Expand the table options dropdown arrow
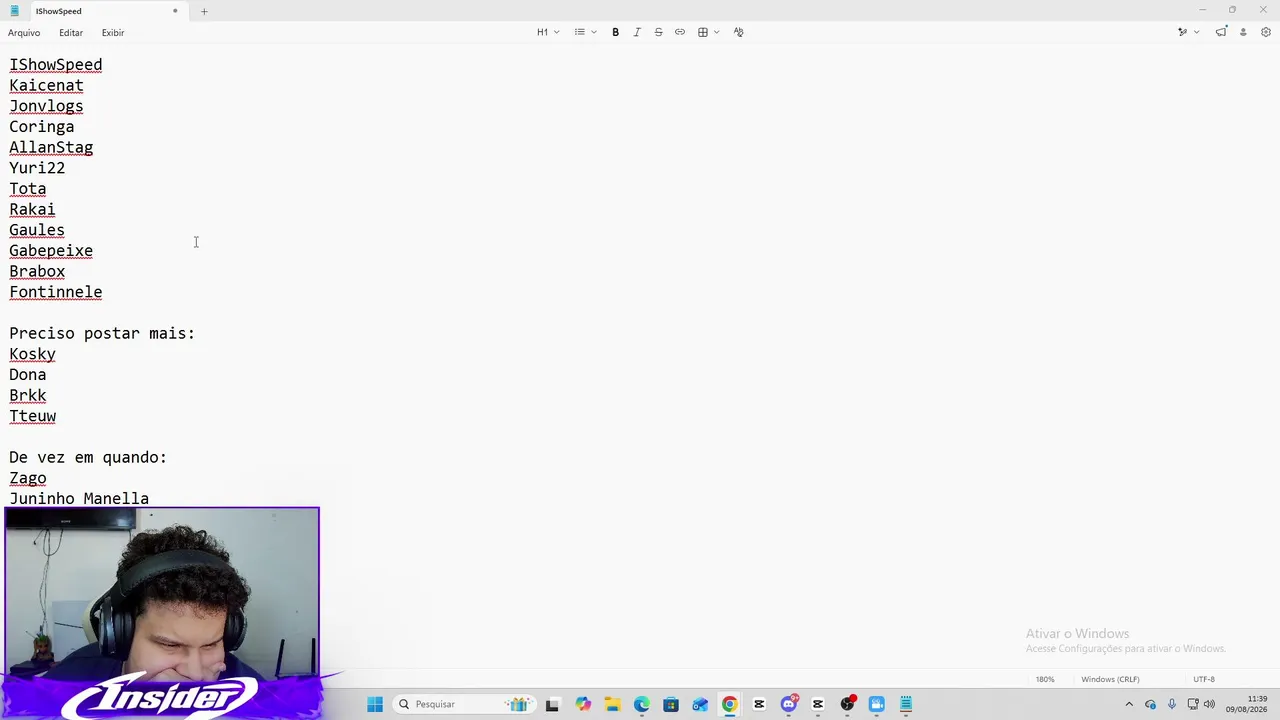 coord(717,32)
